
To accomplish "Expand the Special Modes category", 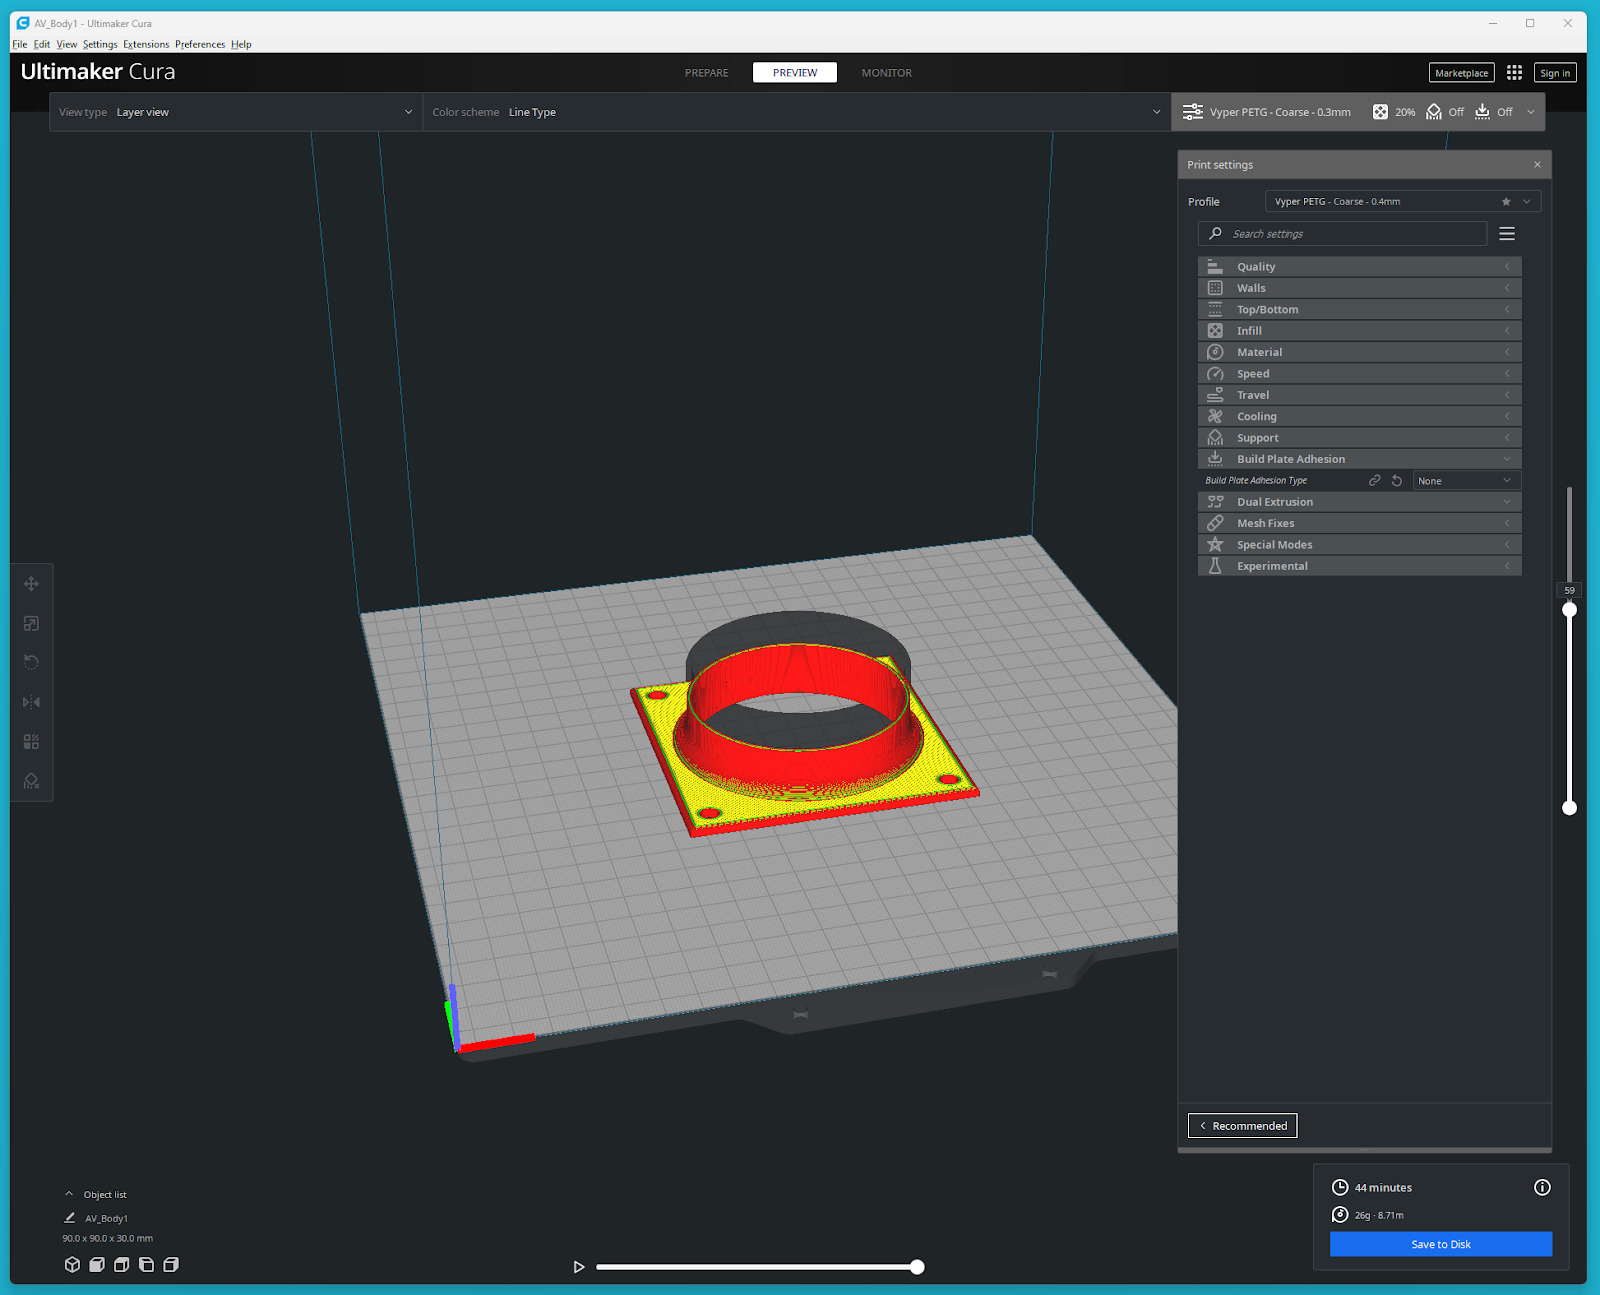I will point(1359,545).
